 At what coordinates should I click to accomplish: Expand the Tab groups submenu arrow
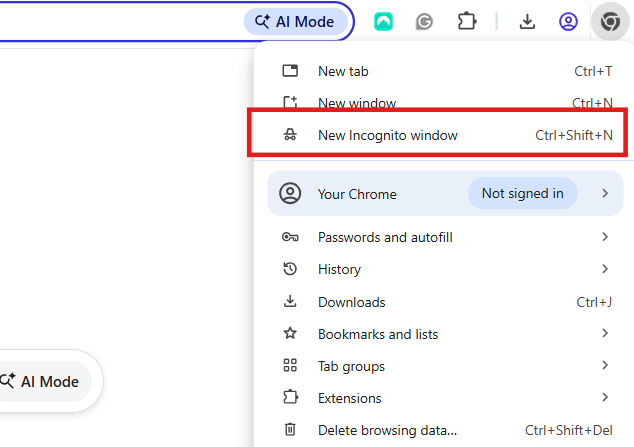pyautogui.click(x=605, y=365)
